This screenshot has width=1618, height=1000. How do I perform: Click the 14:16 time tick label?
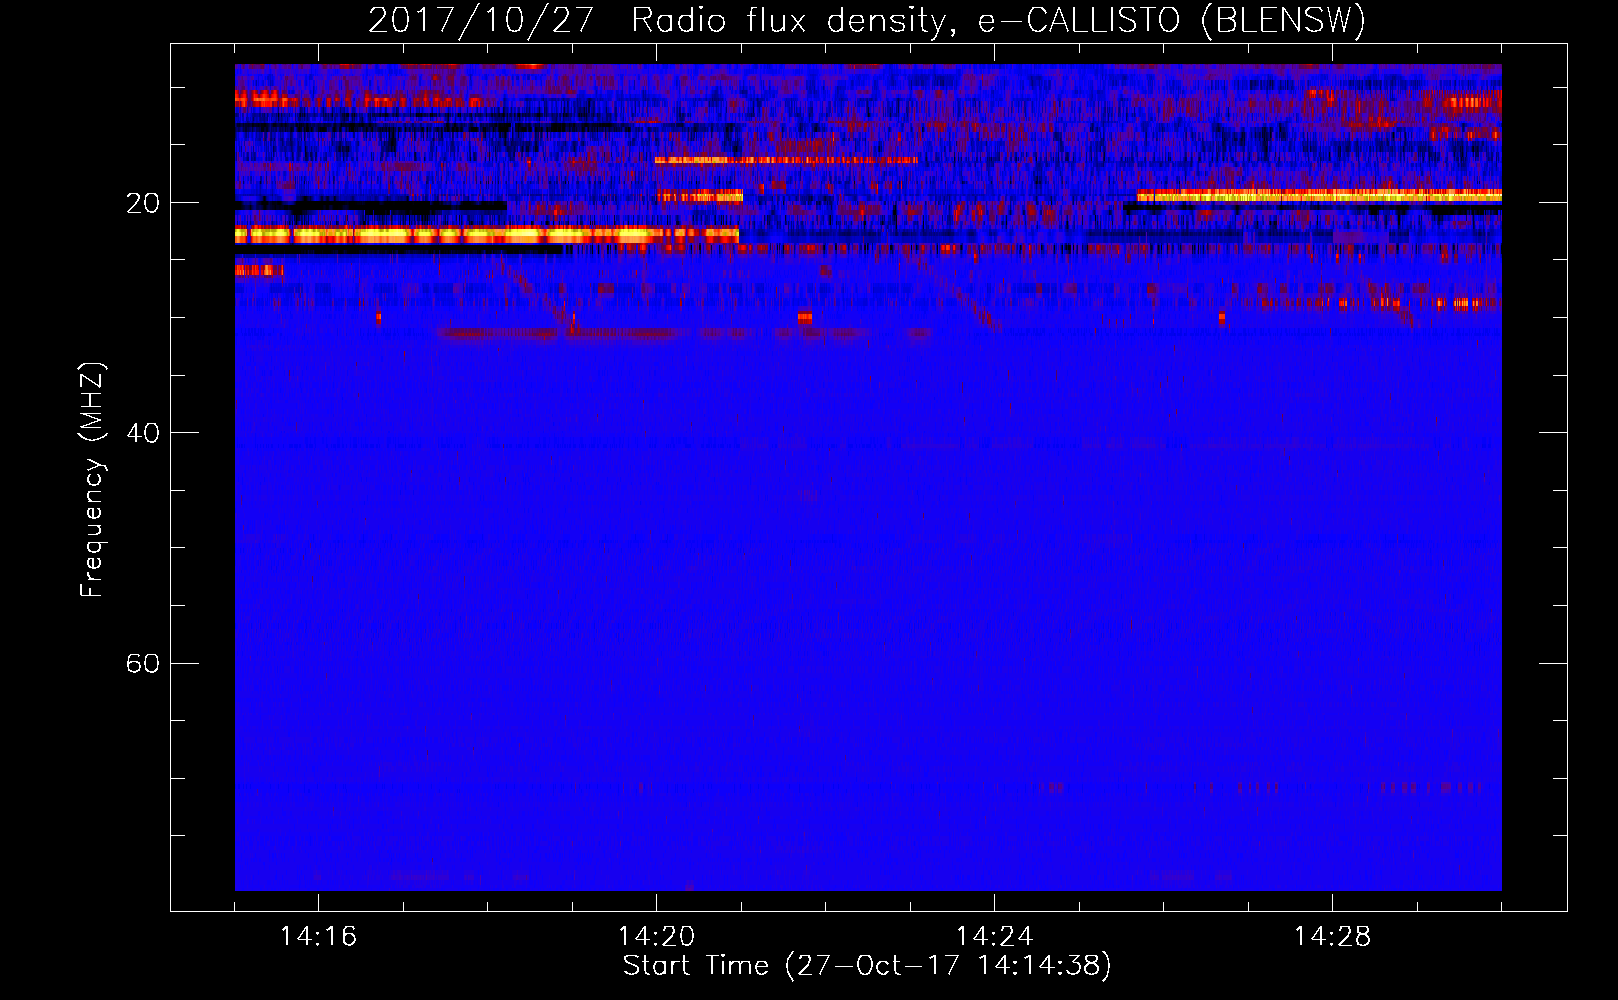click(x=318, y=936)
